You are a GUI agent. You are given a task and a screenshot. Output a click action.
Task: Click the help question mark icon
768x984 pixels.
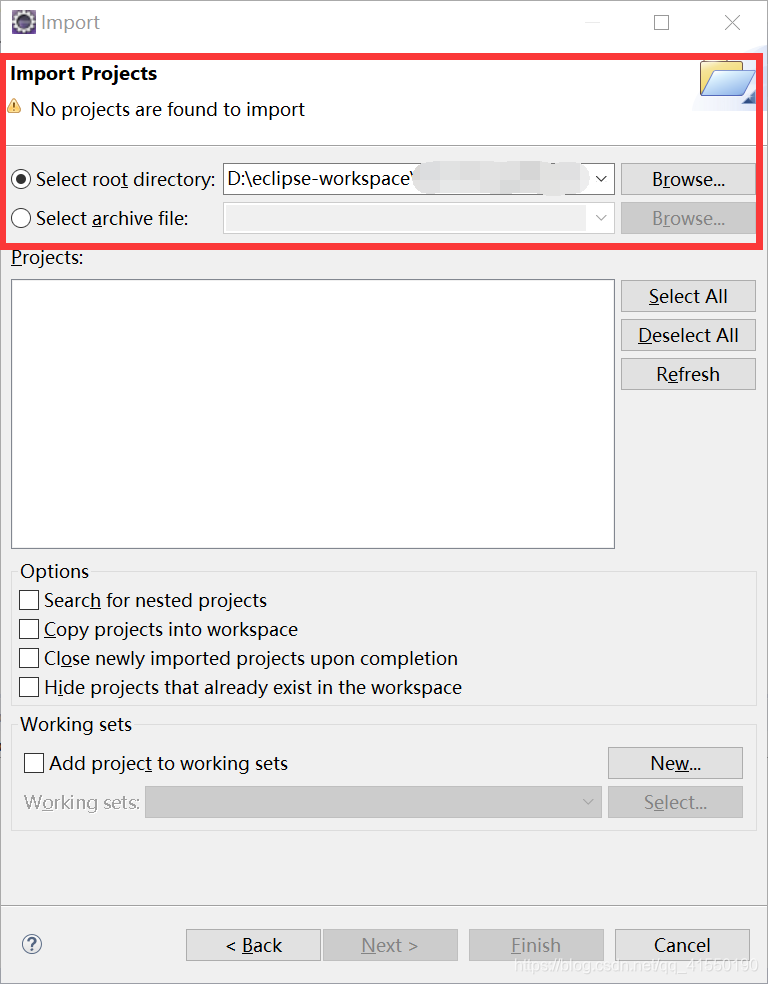pos(31,944)
